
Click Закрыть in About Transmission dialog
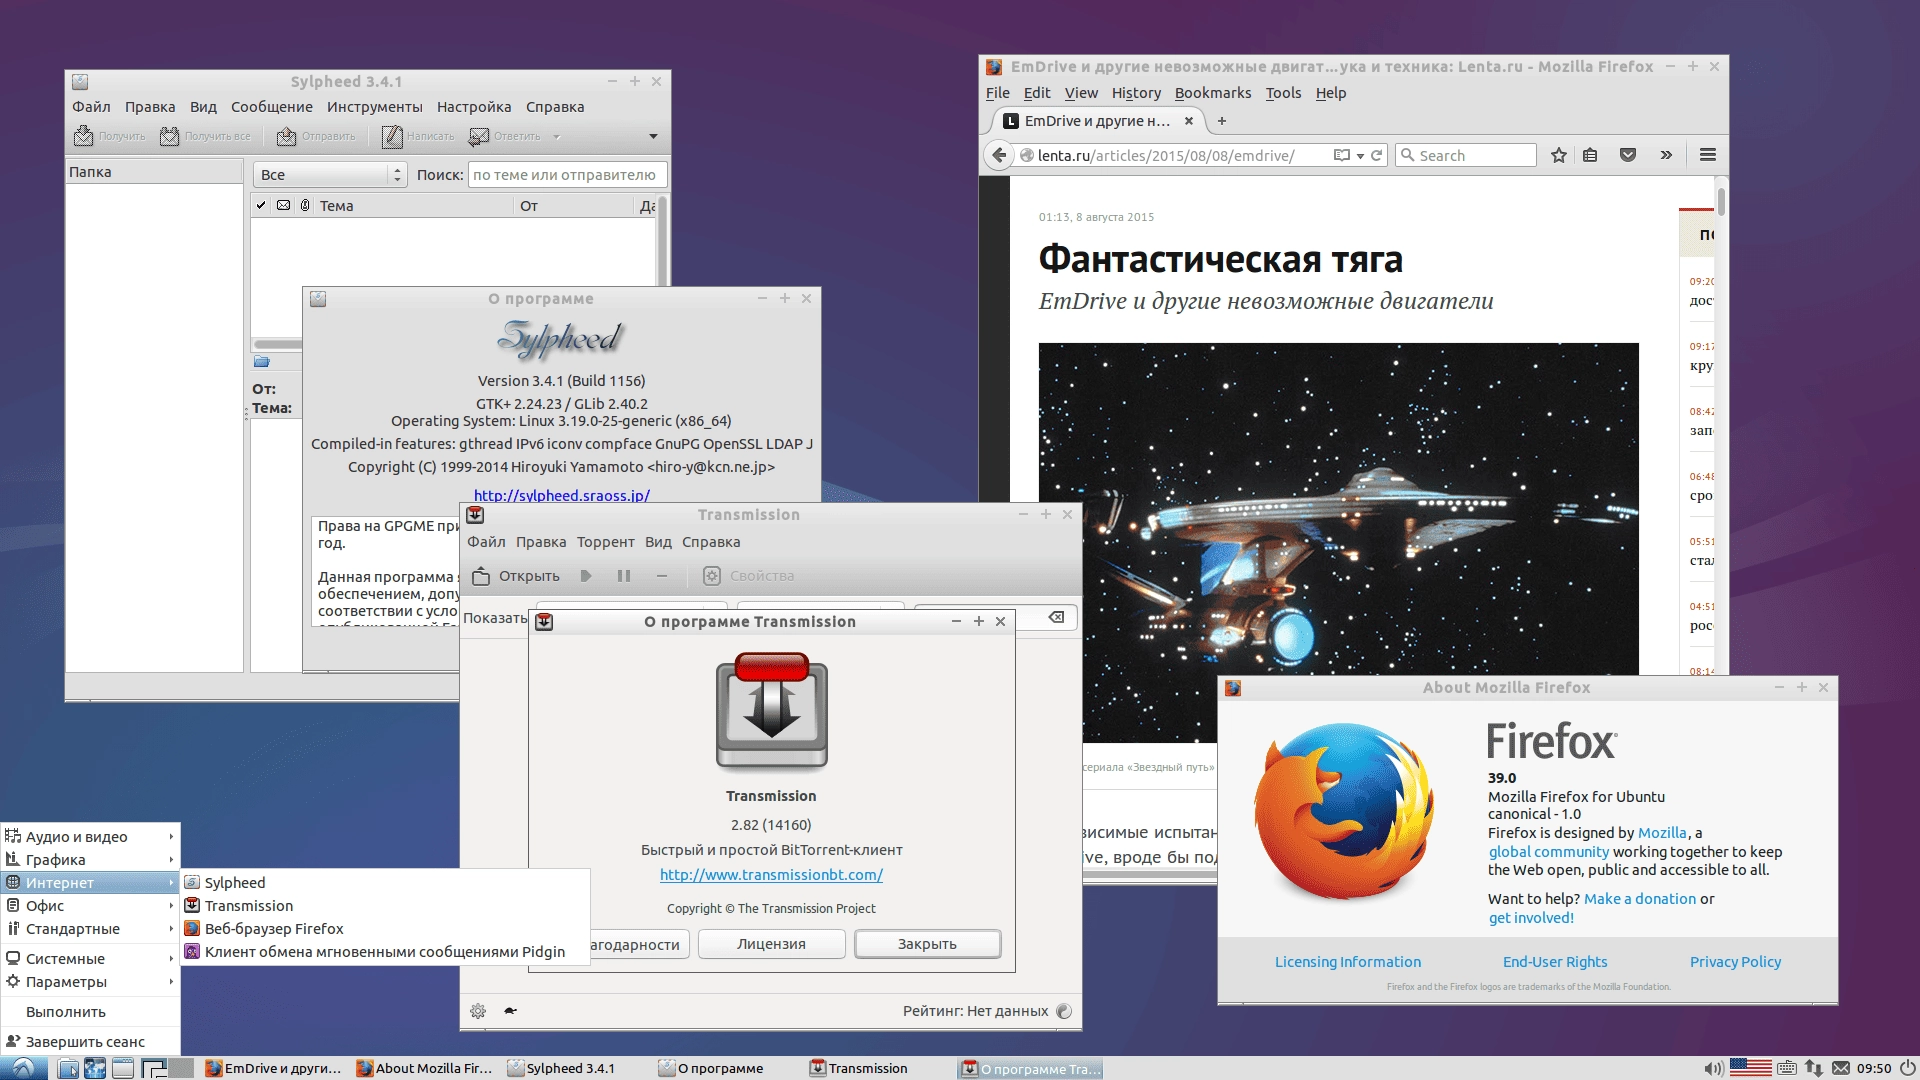pos(927,944)
